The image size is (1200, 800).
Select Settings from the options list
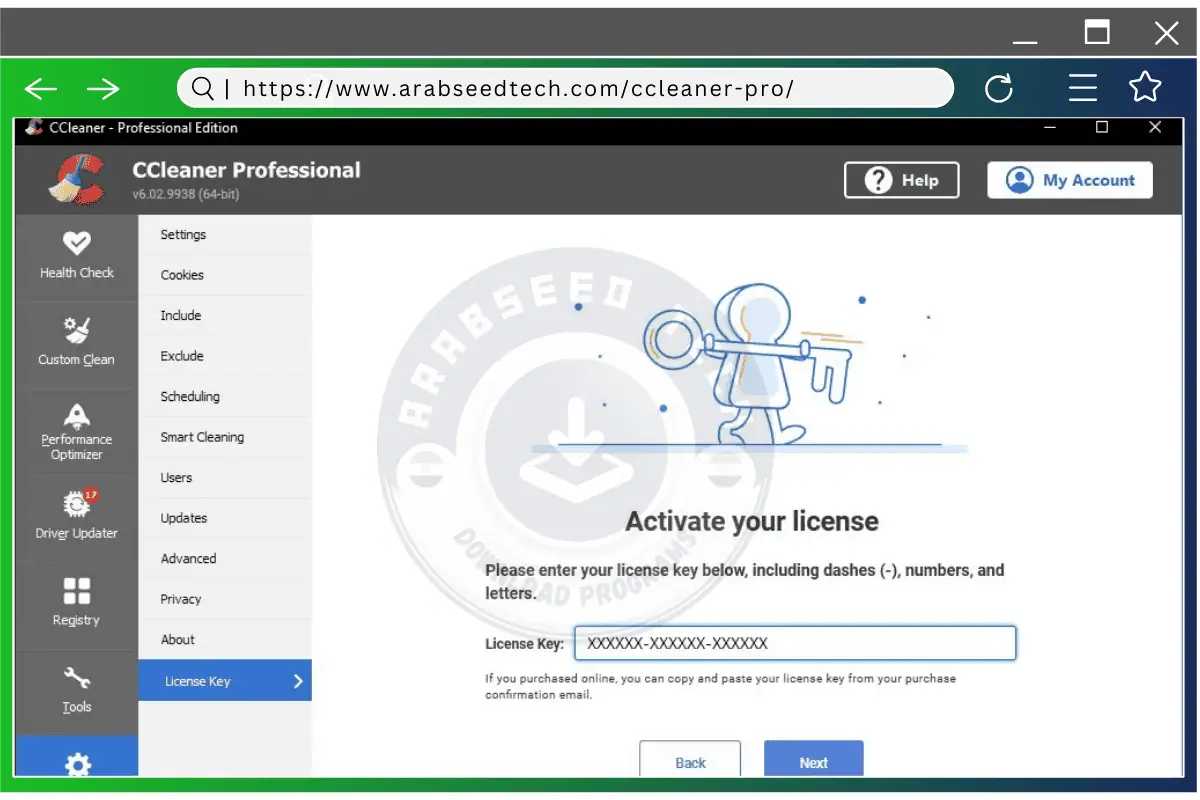[183, 234]
